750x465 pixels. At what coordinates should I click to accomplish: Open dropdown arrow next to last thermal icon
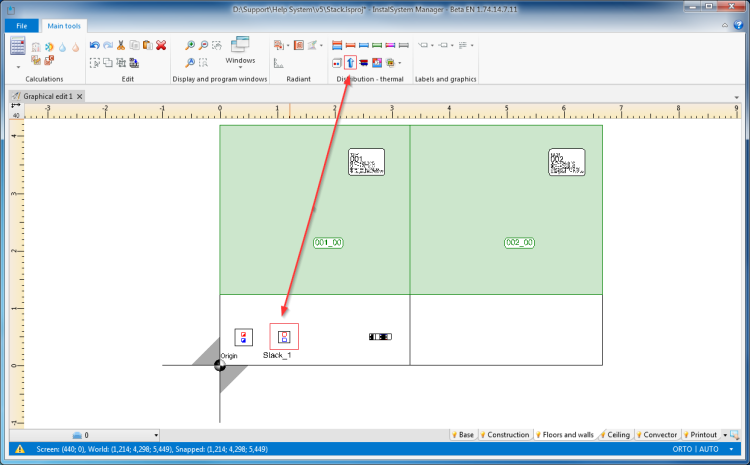click(x=400, y=63)
